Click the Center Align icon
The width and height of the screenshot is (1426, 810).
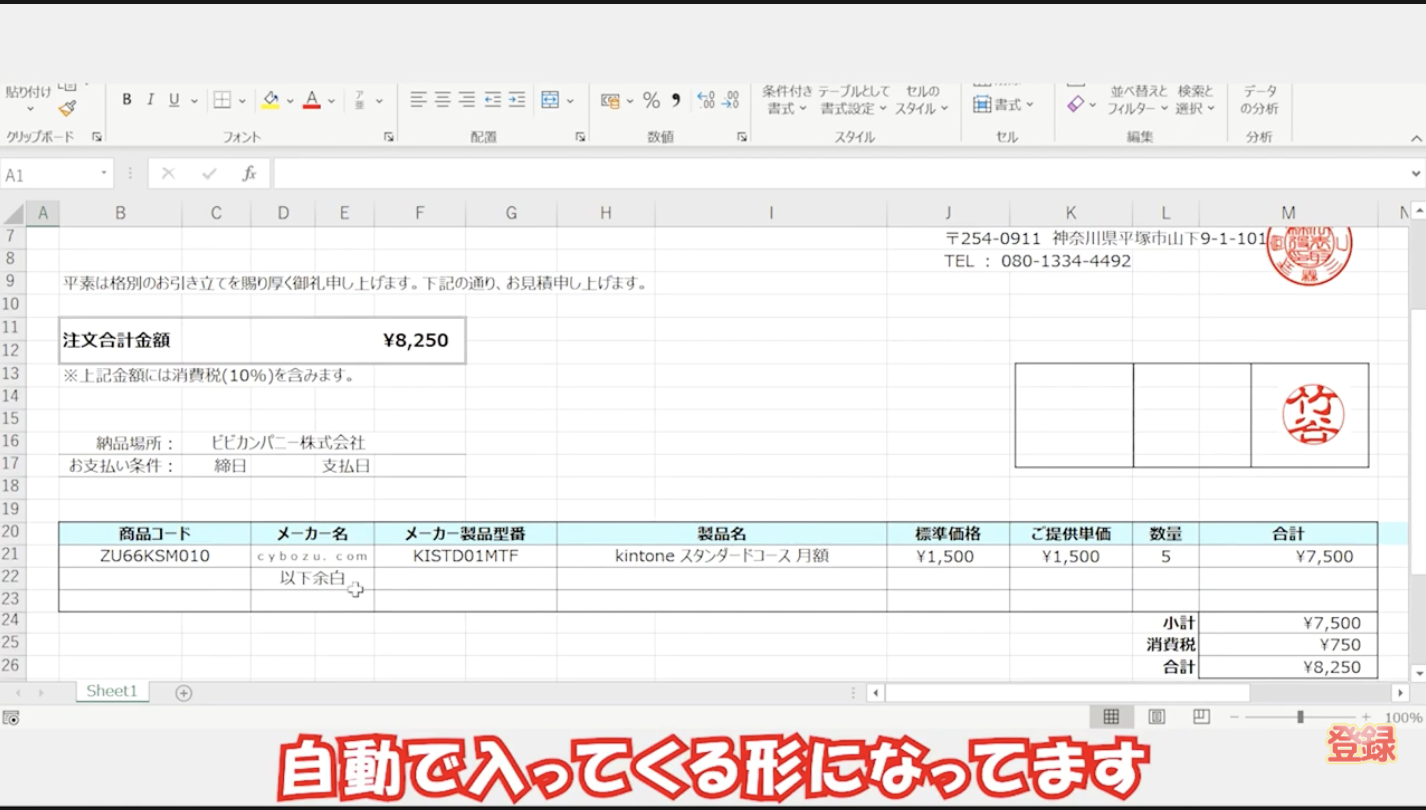[441, 101]
